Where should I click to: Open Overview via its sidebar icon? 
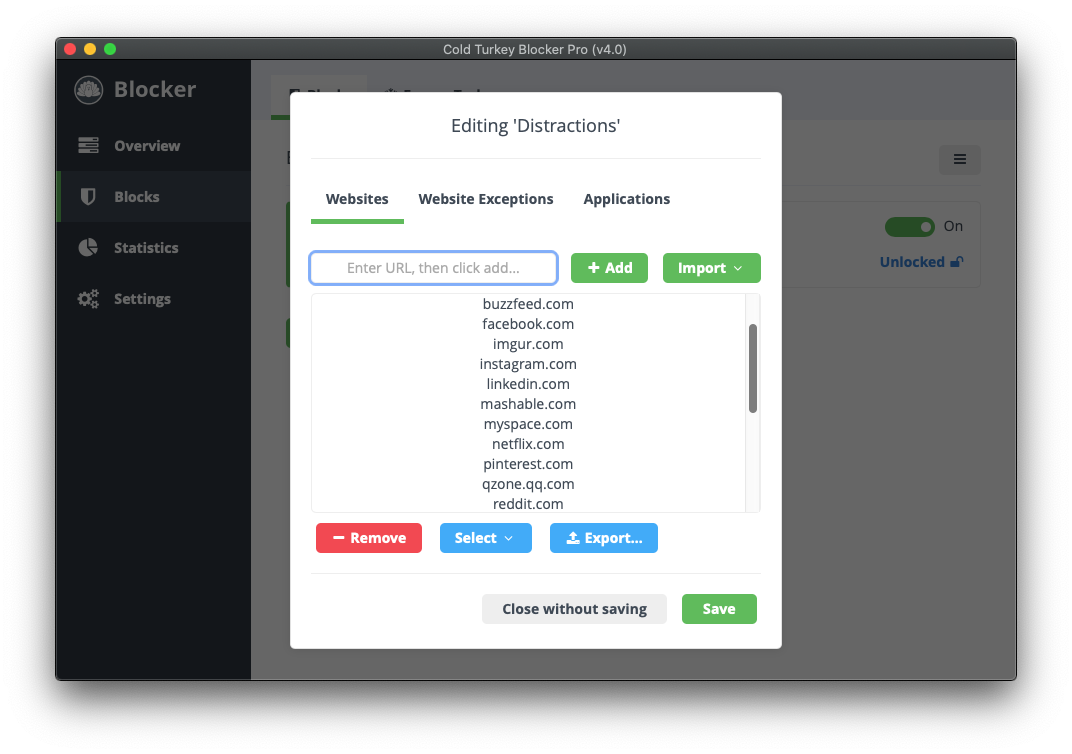(x=88, y=145)
